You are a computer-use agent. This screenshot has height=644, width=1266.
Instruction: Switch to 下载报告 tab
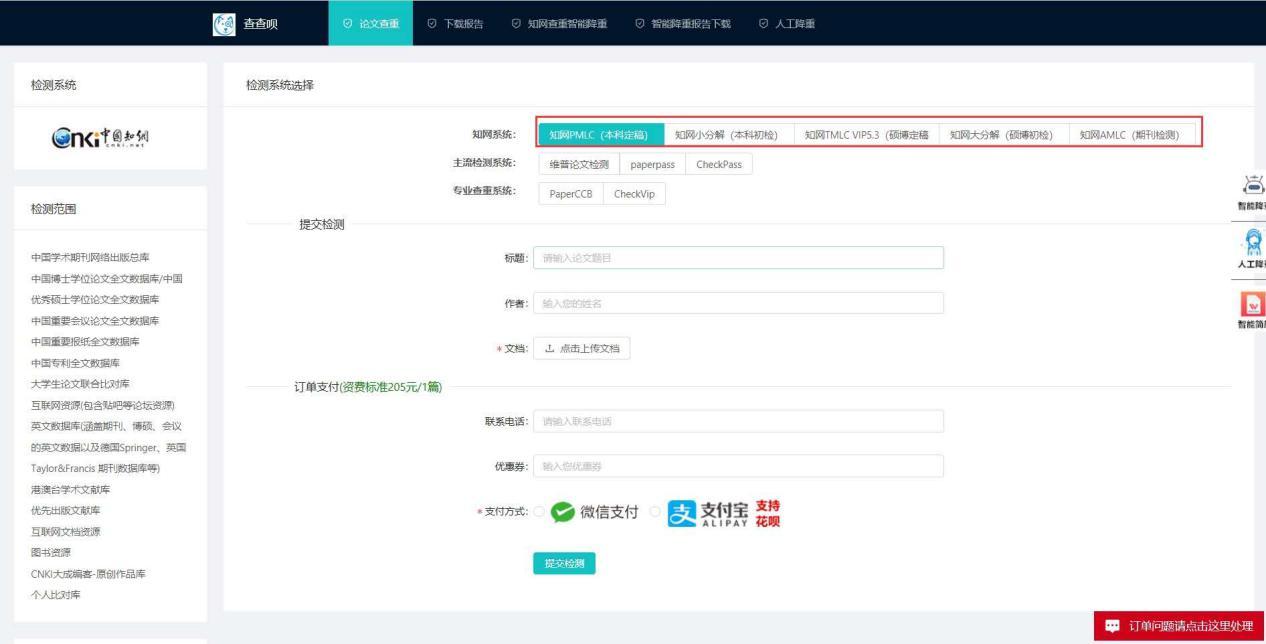pos(455,23)
